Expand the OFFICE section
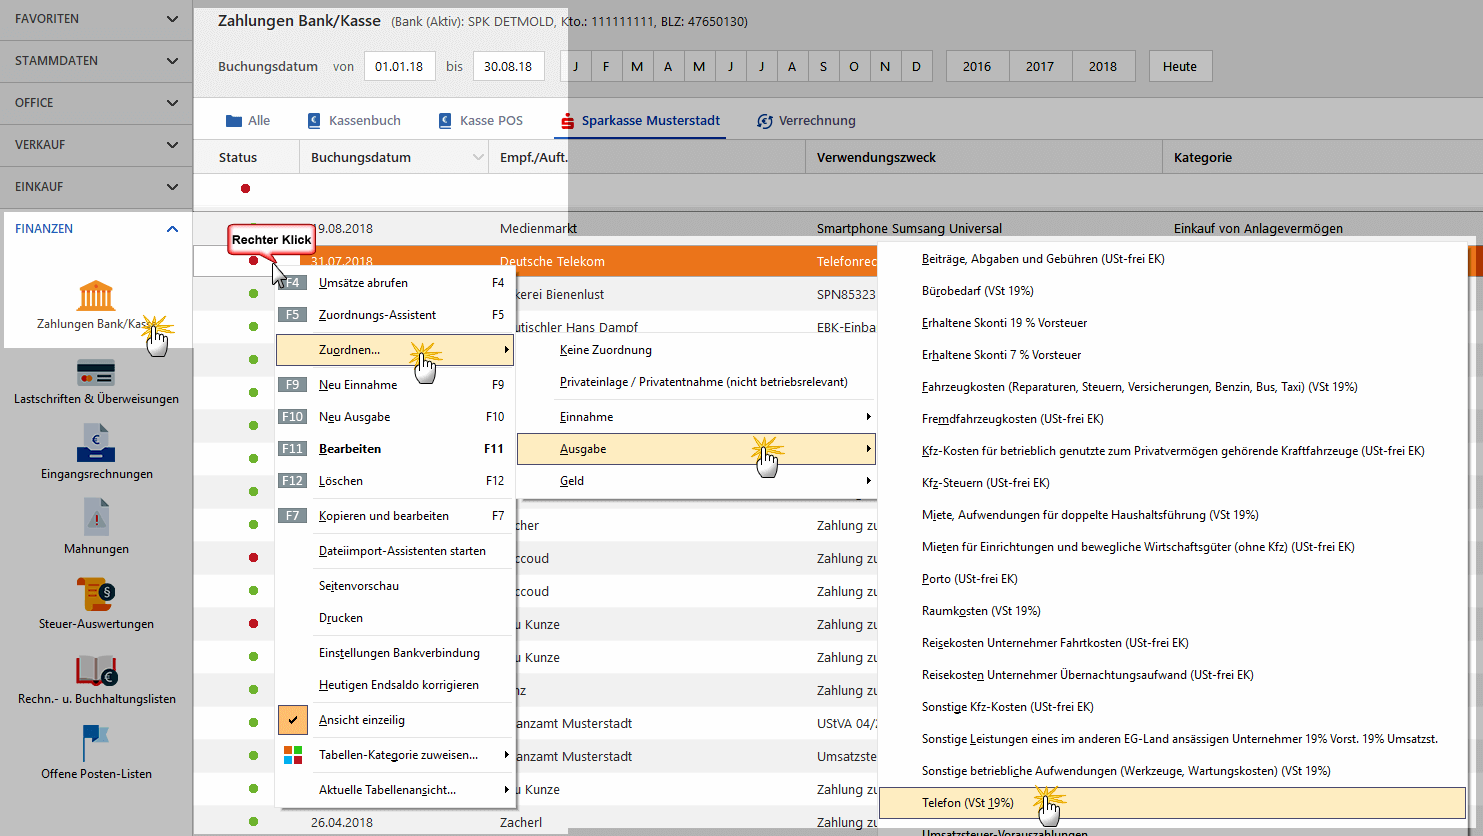The height and width of the screenshot is (836, 1483). click(x=172, y=103)
